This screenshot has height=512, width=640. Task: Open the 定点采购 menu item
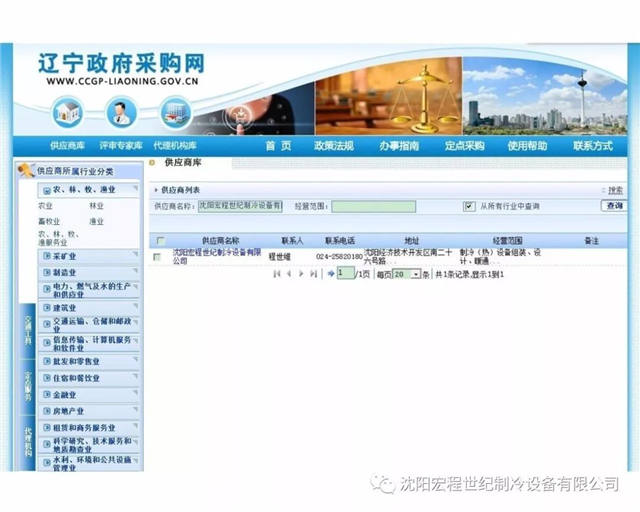(x=464, y=146)
